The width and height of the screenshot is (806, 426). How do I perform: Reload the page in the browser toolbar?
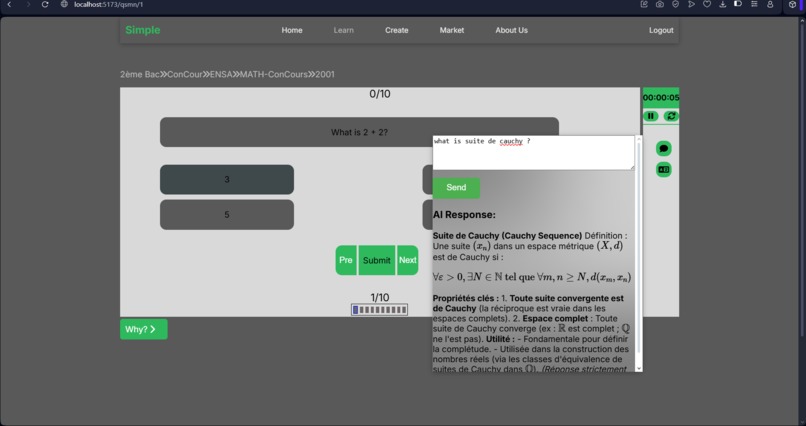coord(45,5)
